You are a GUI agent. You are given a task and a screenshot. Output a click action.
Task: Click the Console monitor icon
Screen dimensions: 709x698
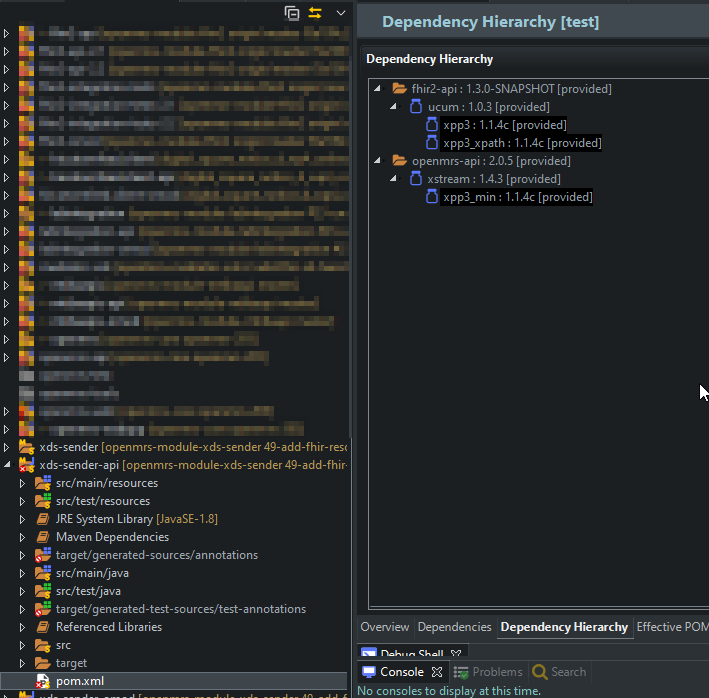369,672
